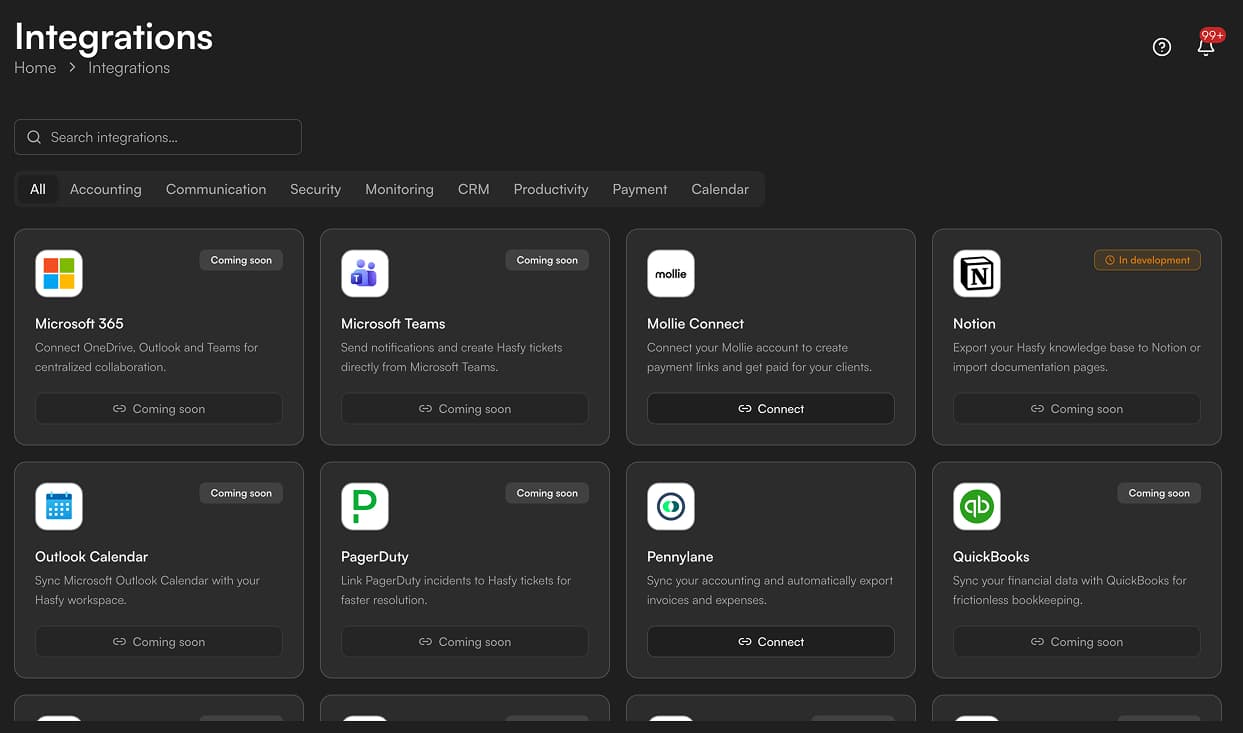Click the In development badge on Notion
The image size is (1243, 733).
coord(1148,260)
